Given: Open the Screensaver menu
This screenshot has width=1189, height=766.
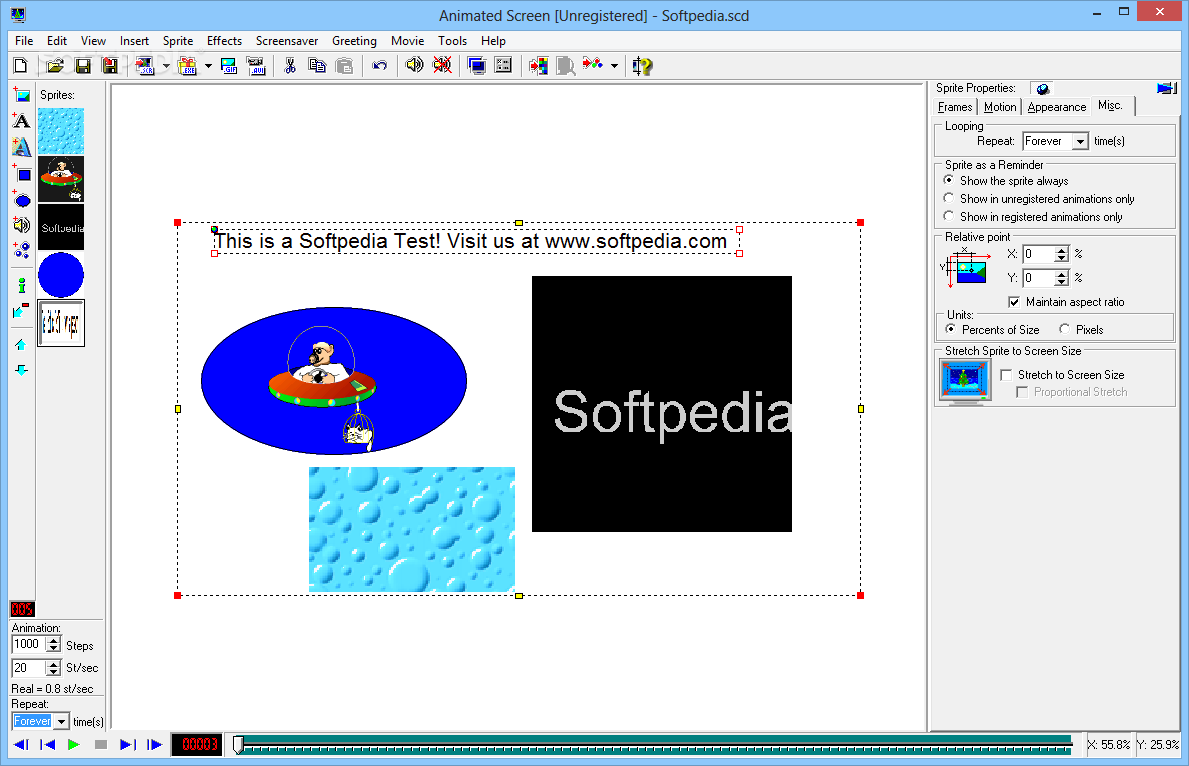Looking at the screenshot, I should 287,41.
